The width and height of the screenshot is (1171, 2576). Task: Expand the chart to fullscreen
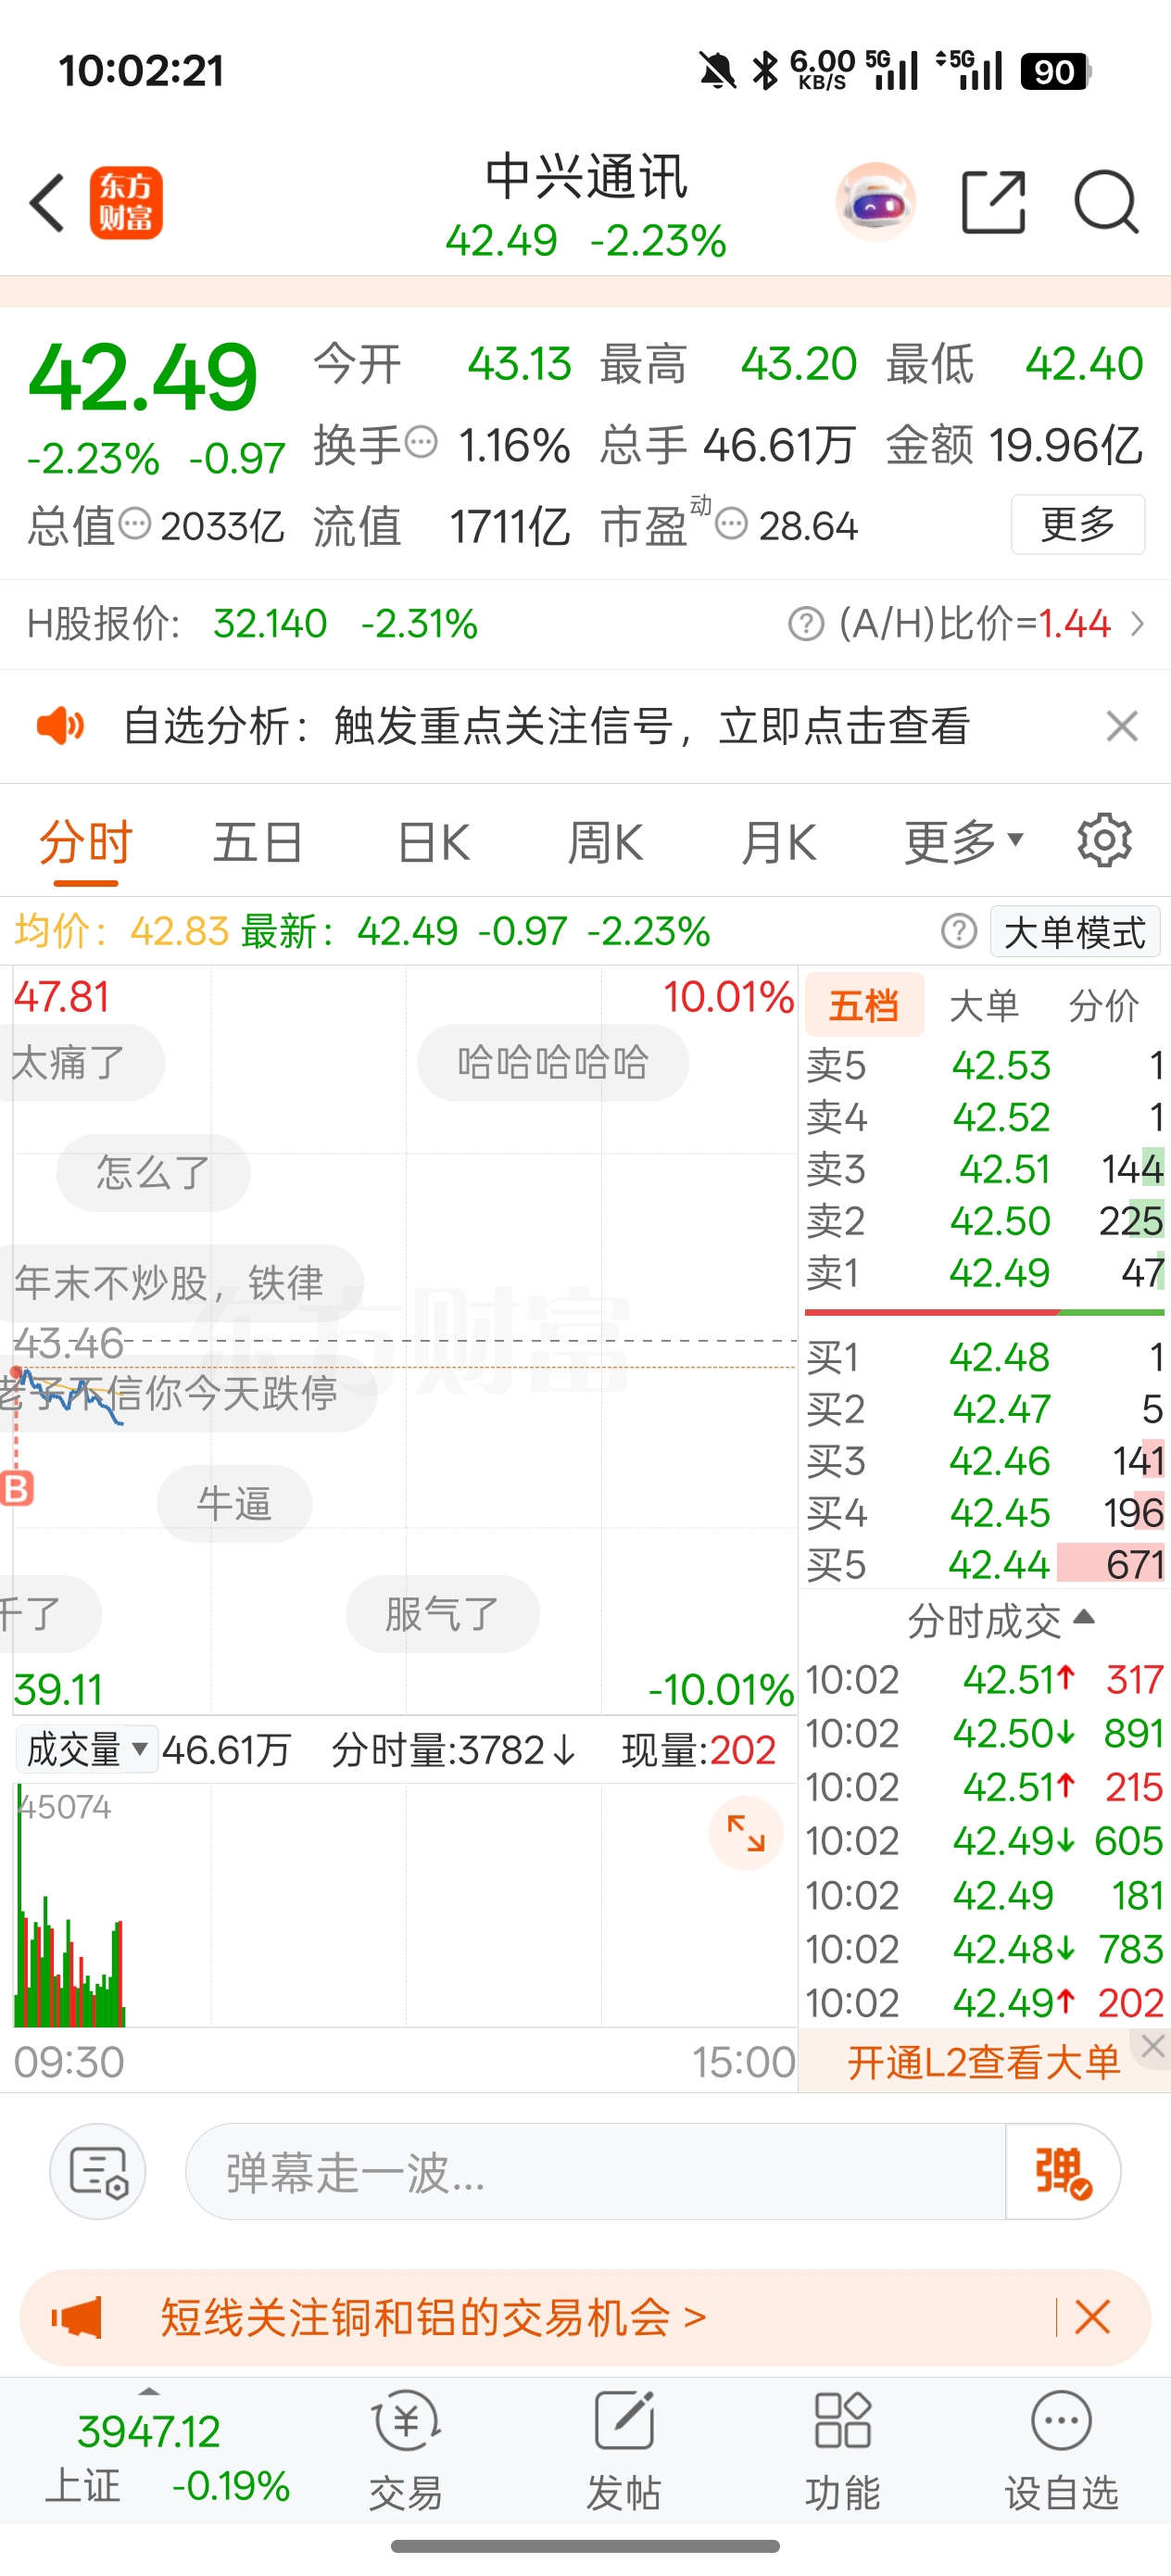point(746,1834)
